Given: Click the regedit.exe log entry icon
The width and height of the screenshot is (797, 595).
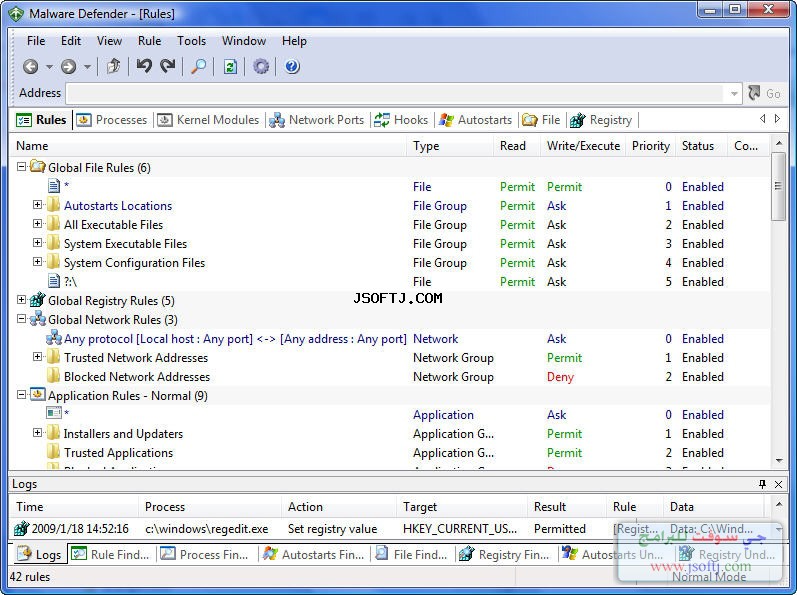Looking at the screenshot, I should coord(21,528).
